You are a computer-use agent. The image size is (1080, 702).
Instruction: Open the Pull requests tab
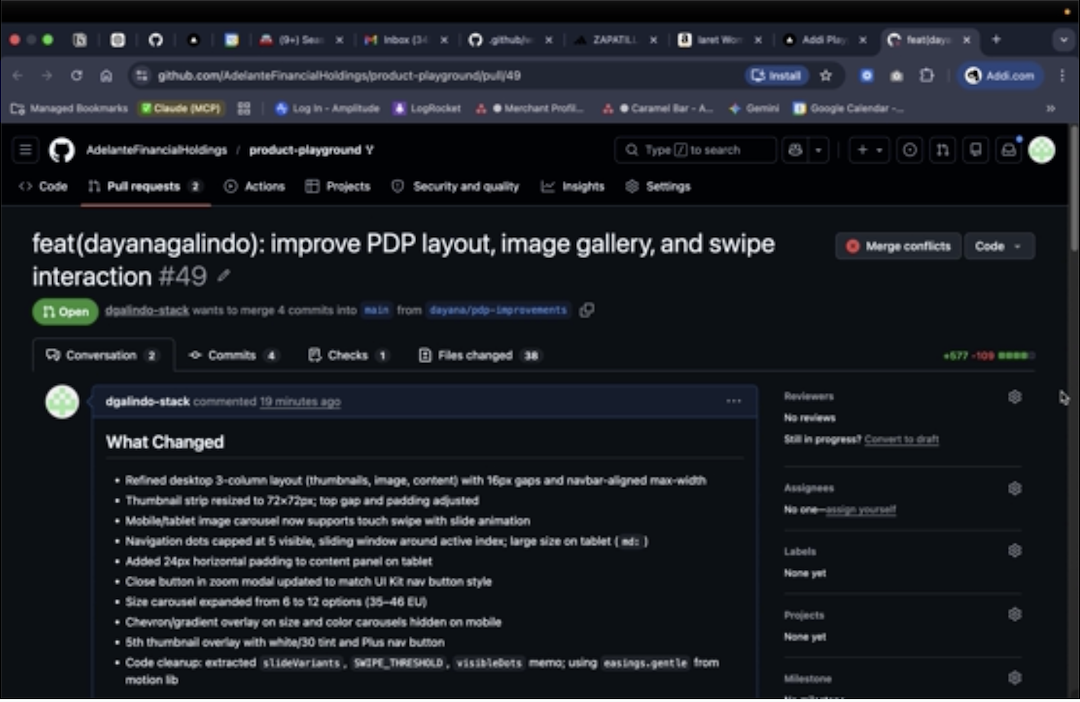[x=145, y=187]
